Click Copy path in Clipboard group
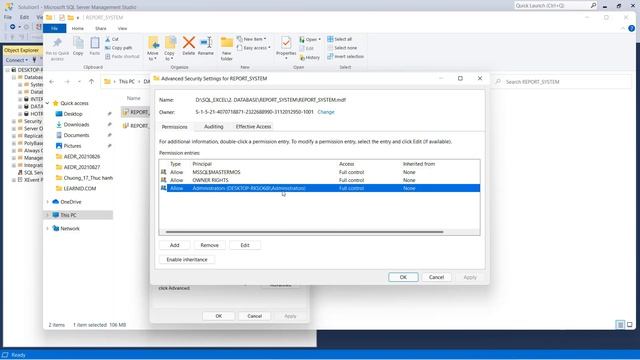This screenshot has height=360, width=640. (118, 48)
